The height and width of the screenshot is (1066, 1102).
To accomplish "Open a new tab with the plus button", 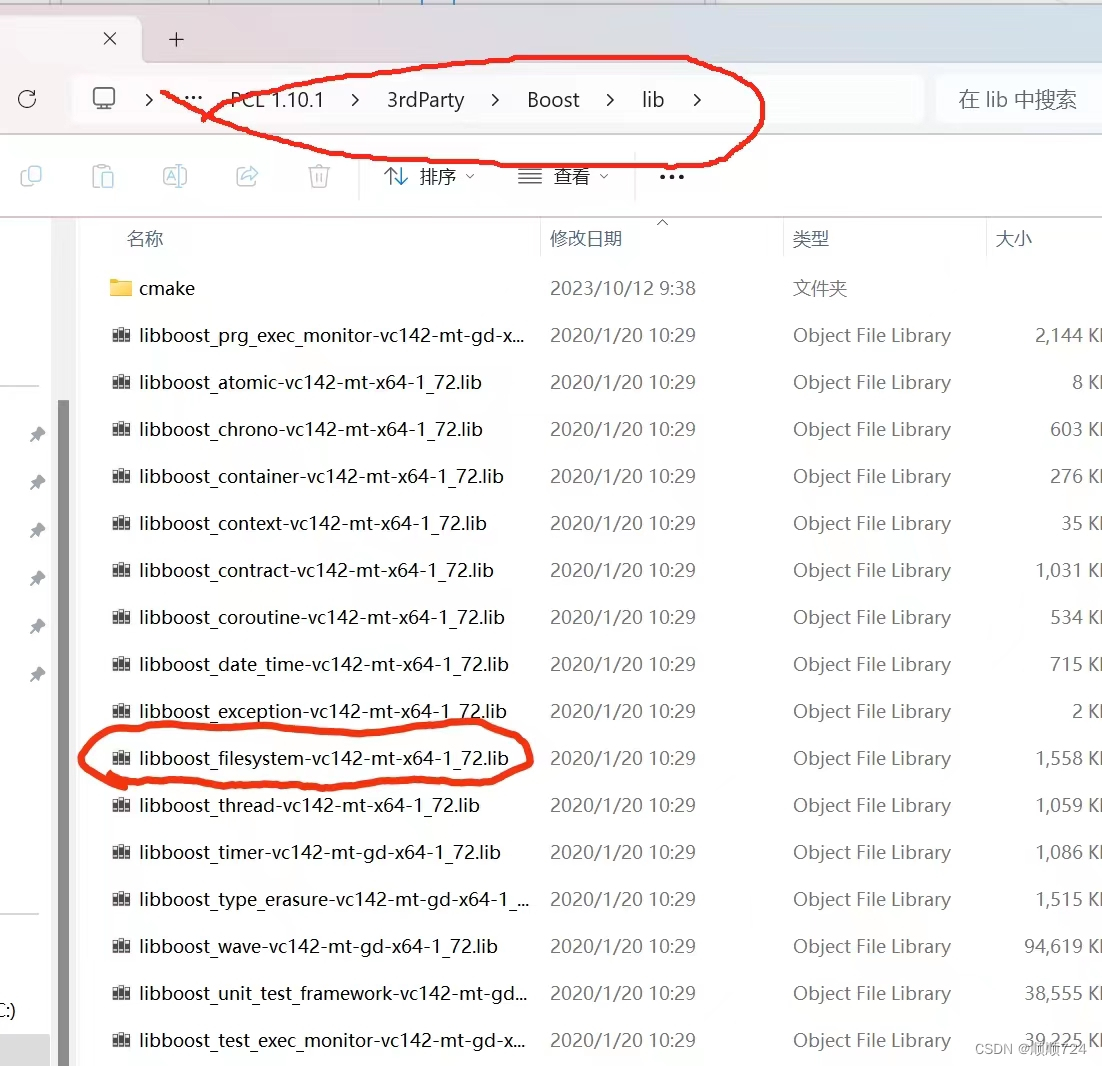I will (x=176, y=40).
